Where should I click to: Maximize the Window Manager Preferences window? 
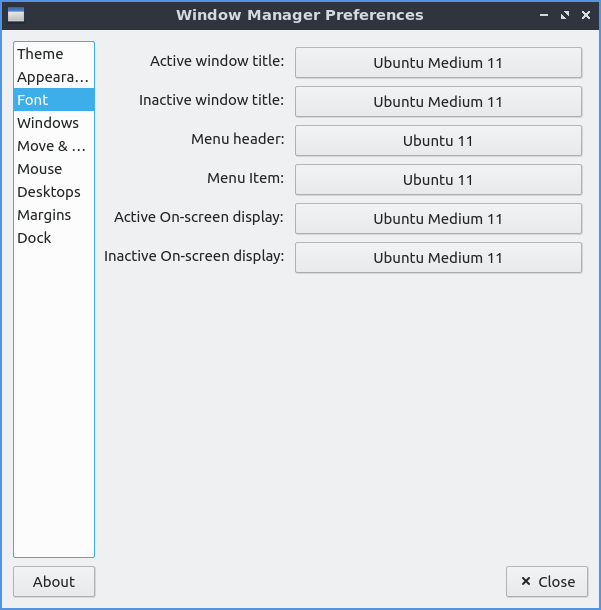pyautogui.click(x=565, y=16)
